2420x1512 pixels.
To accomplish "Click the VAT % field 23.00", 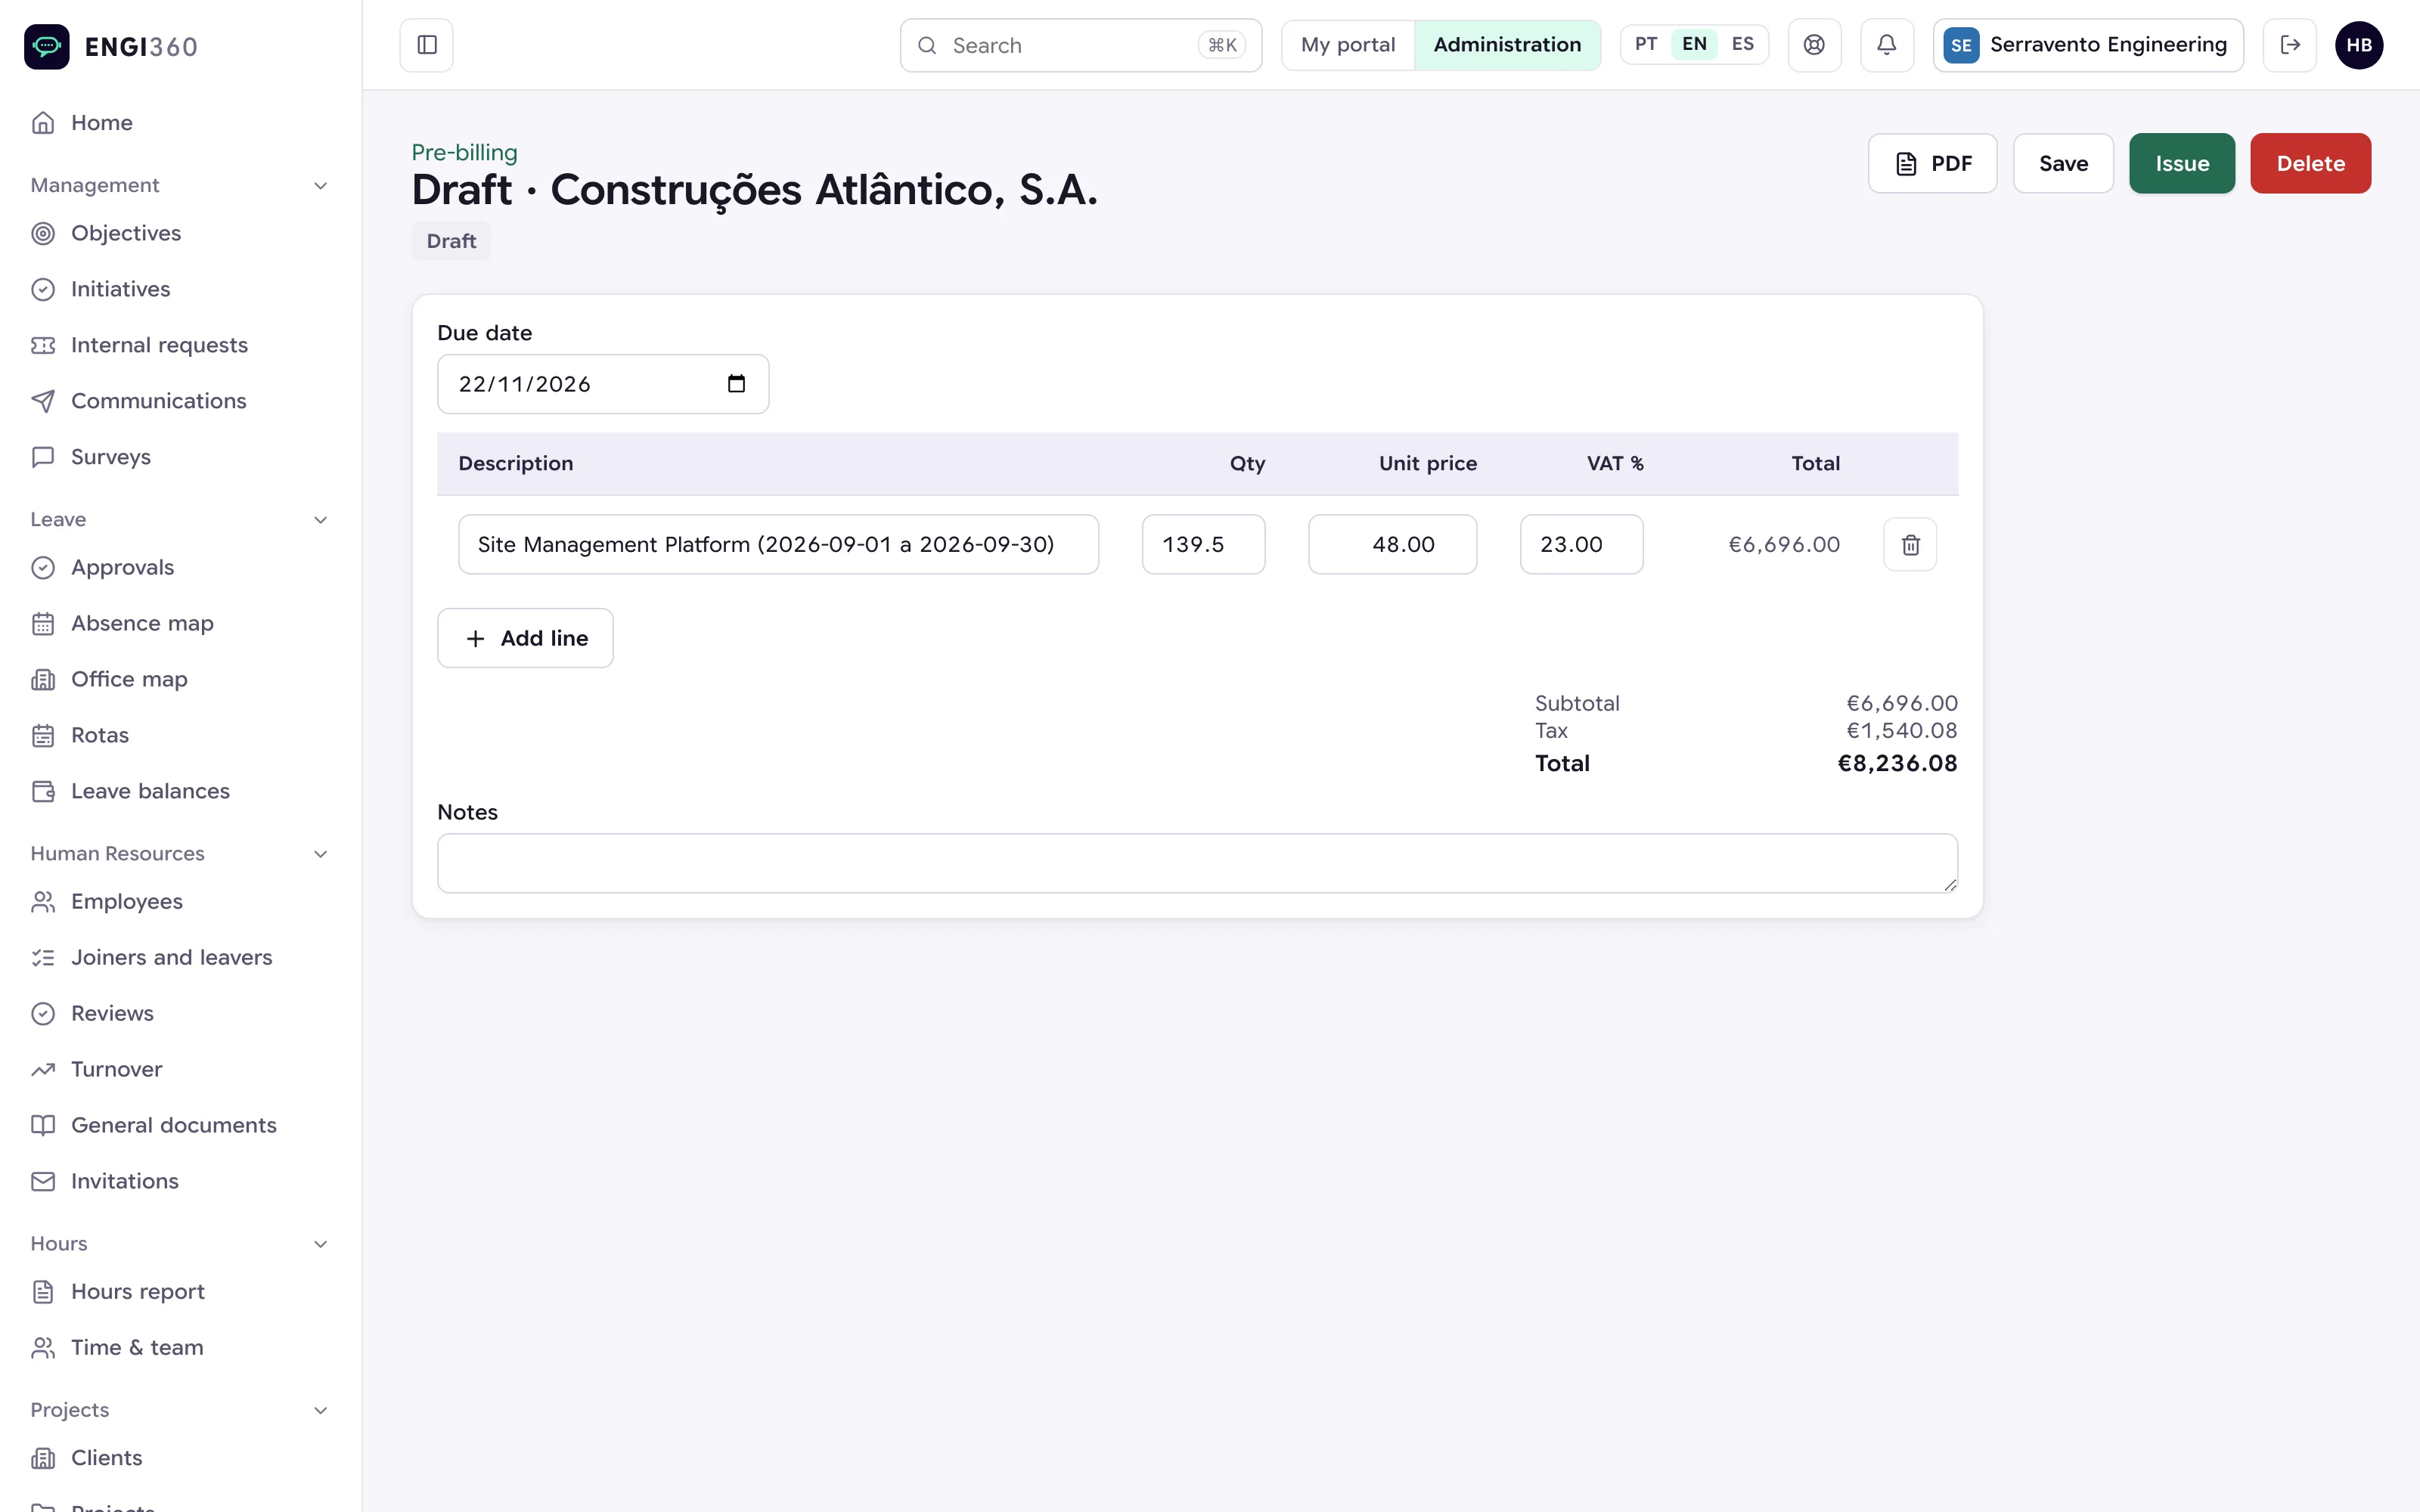I will point(1581,544).
